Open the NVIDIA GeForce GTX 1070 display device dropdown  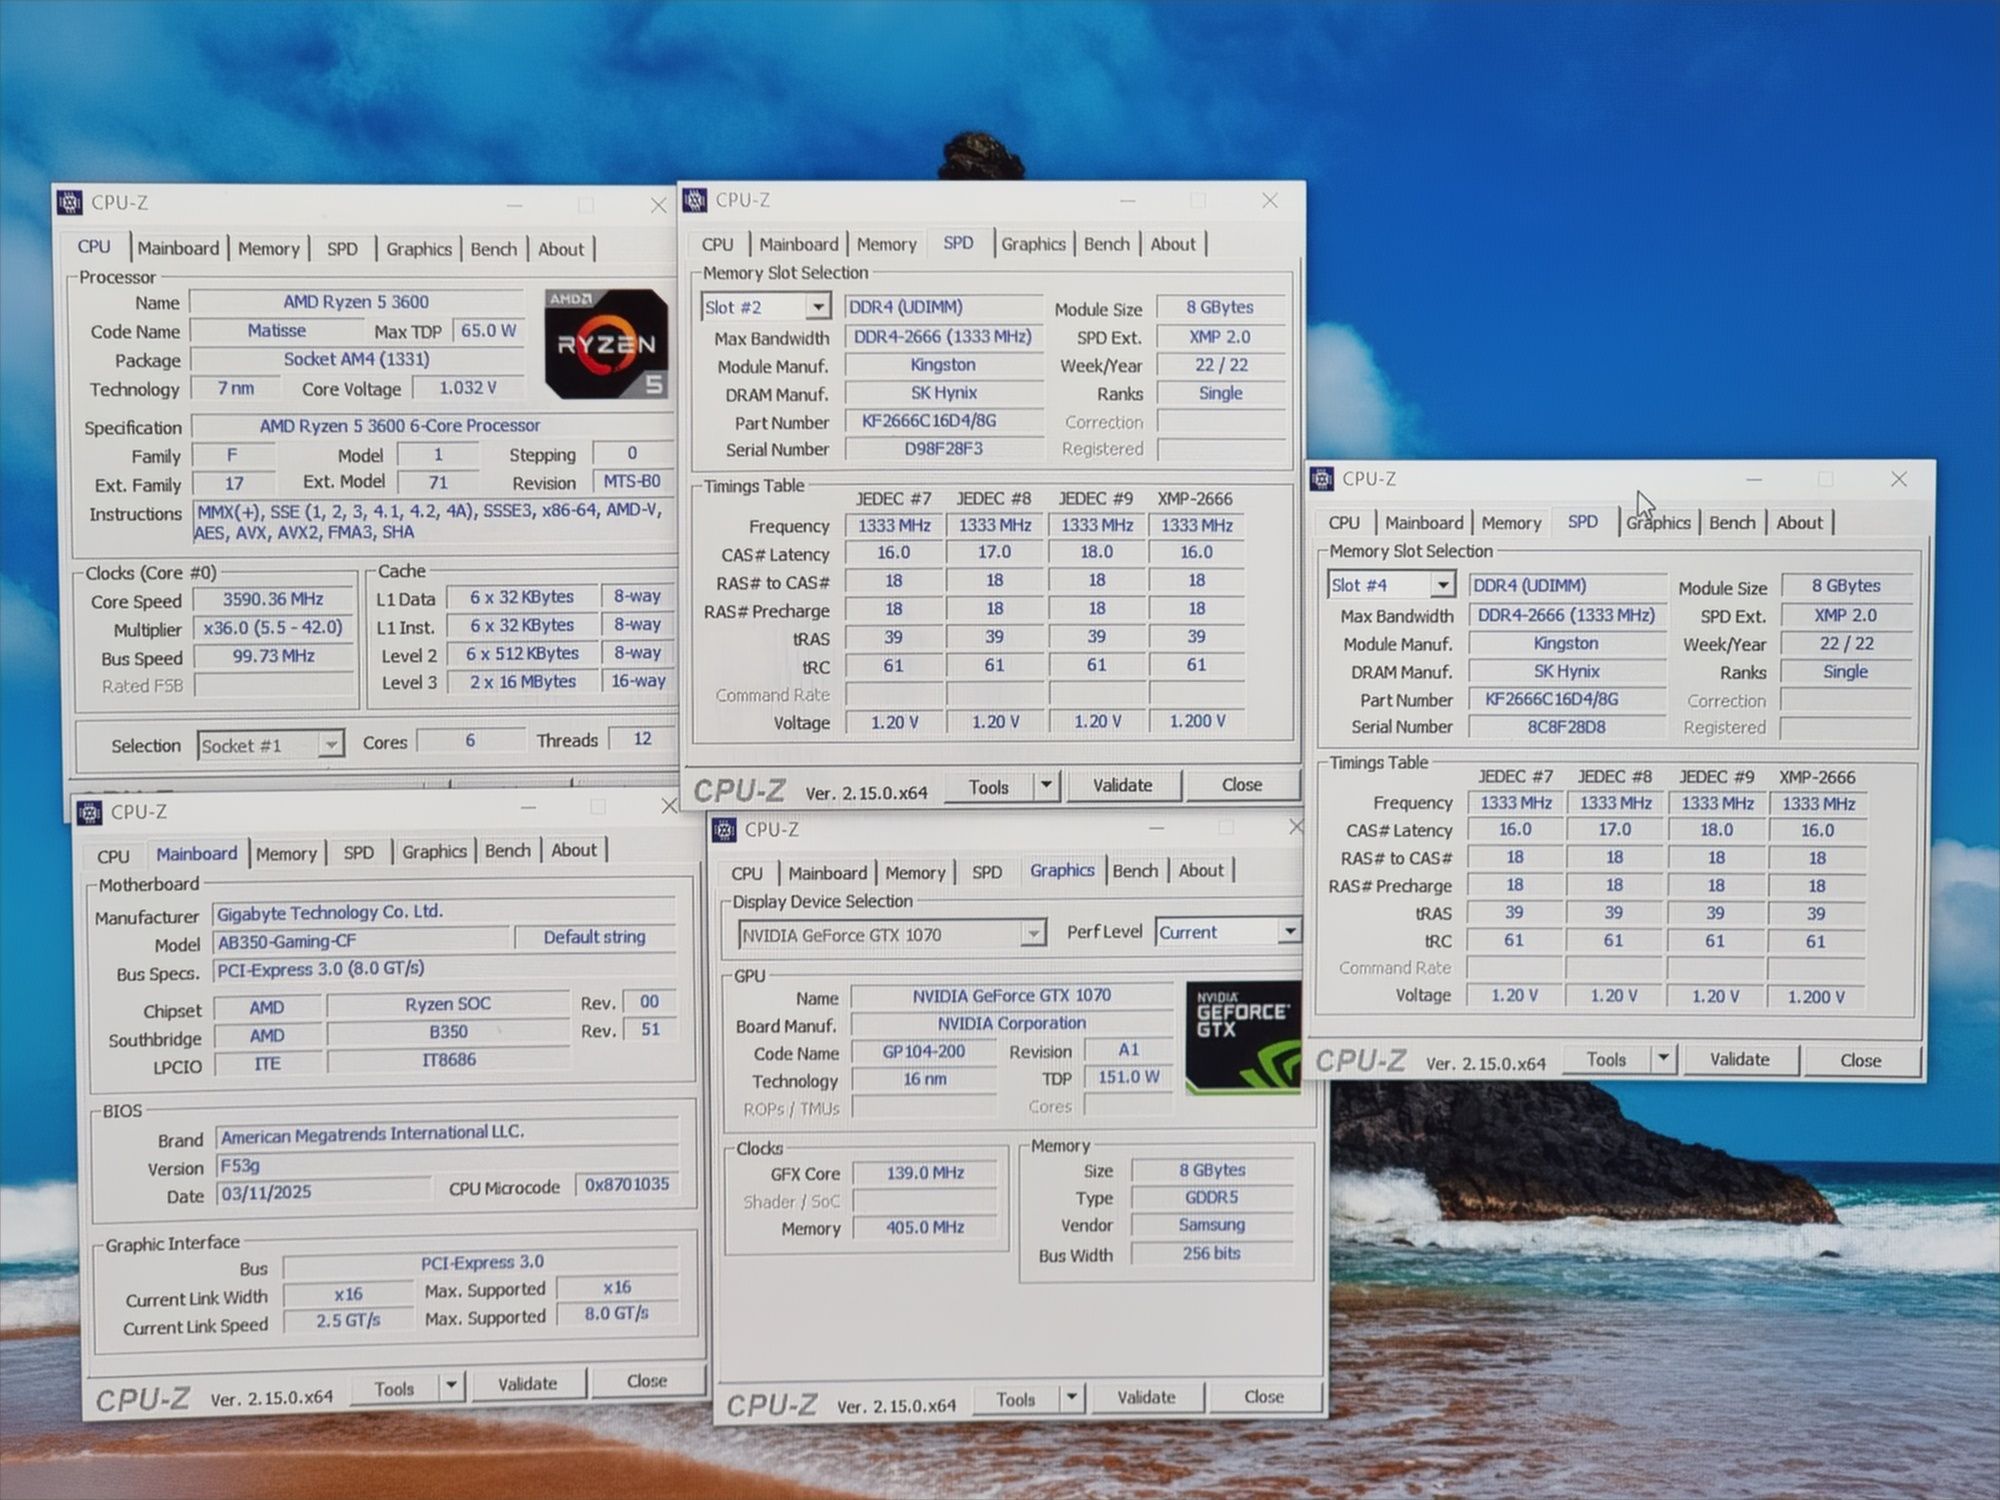[1033, 934]
